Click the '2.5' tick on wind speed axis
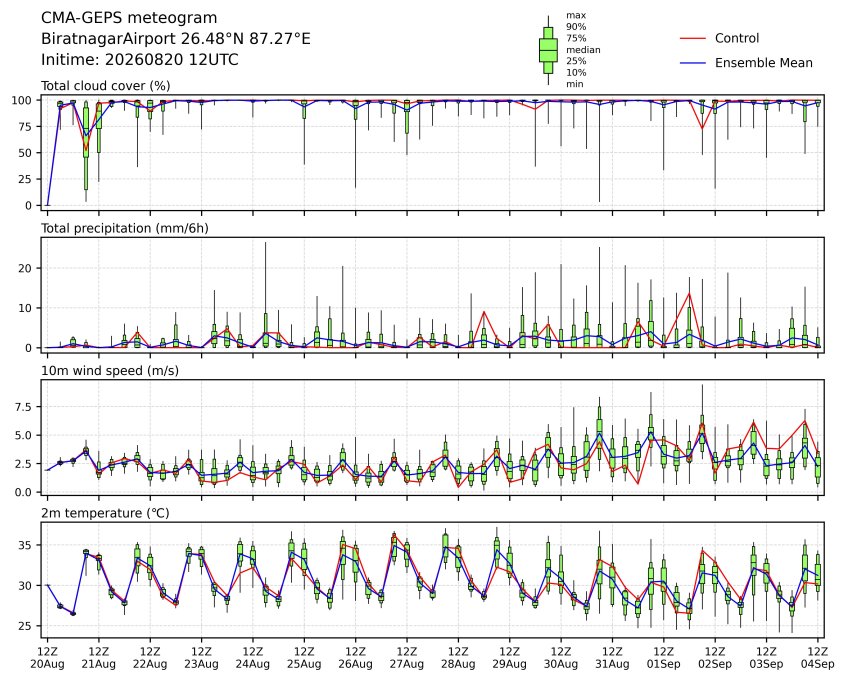This screenshot has width=846, height=681. pyautogui.click(x=24, y=464)
